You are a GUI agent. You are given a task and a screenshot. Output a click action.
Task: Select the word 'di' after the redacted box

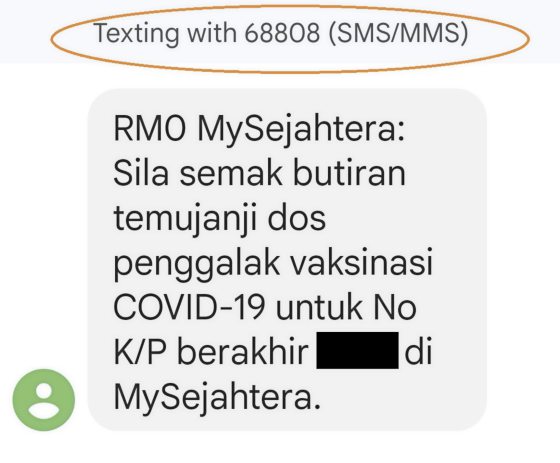(x=418, y=351)
